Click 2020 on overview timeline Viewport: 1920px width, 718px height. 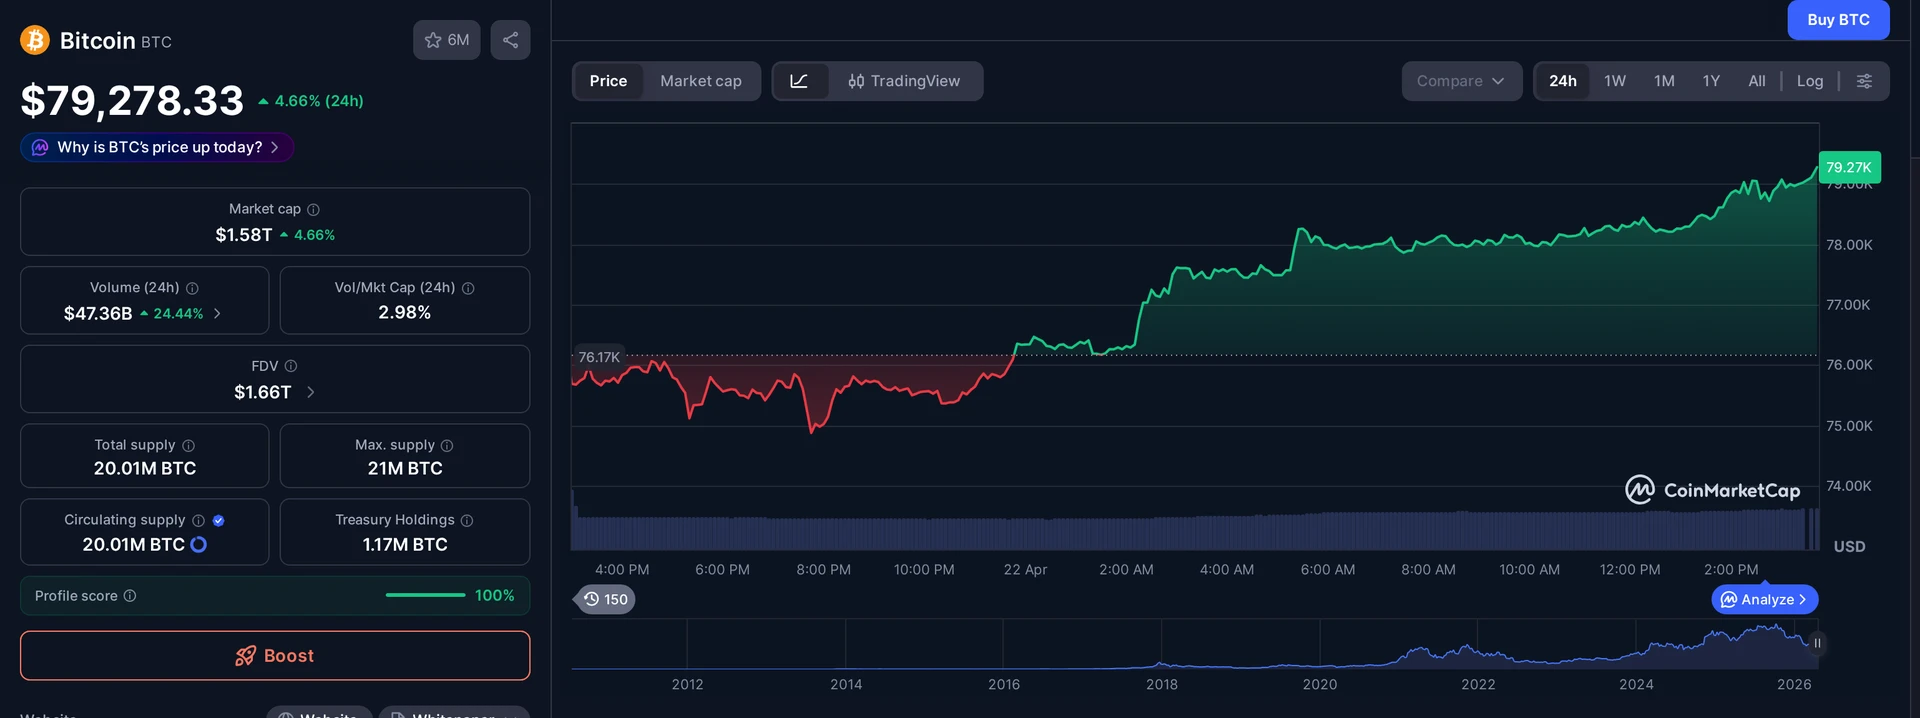pyautogui.click(x=1320, y=685)
